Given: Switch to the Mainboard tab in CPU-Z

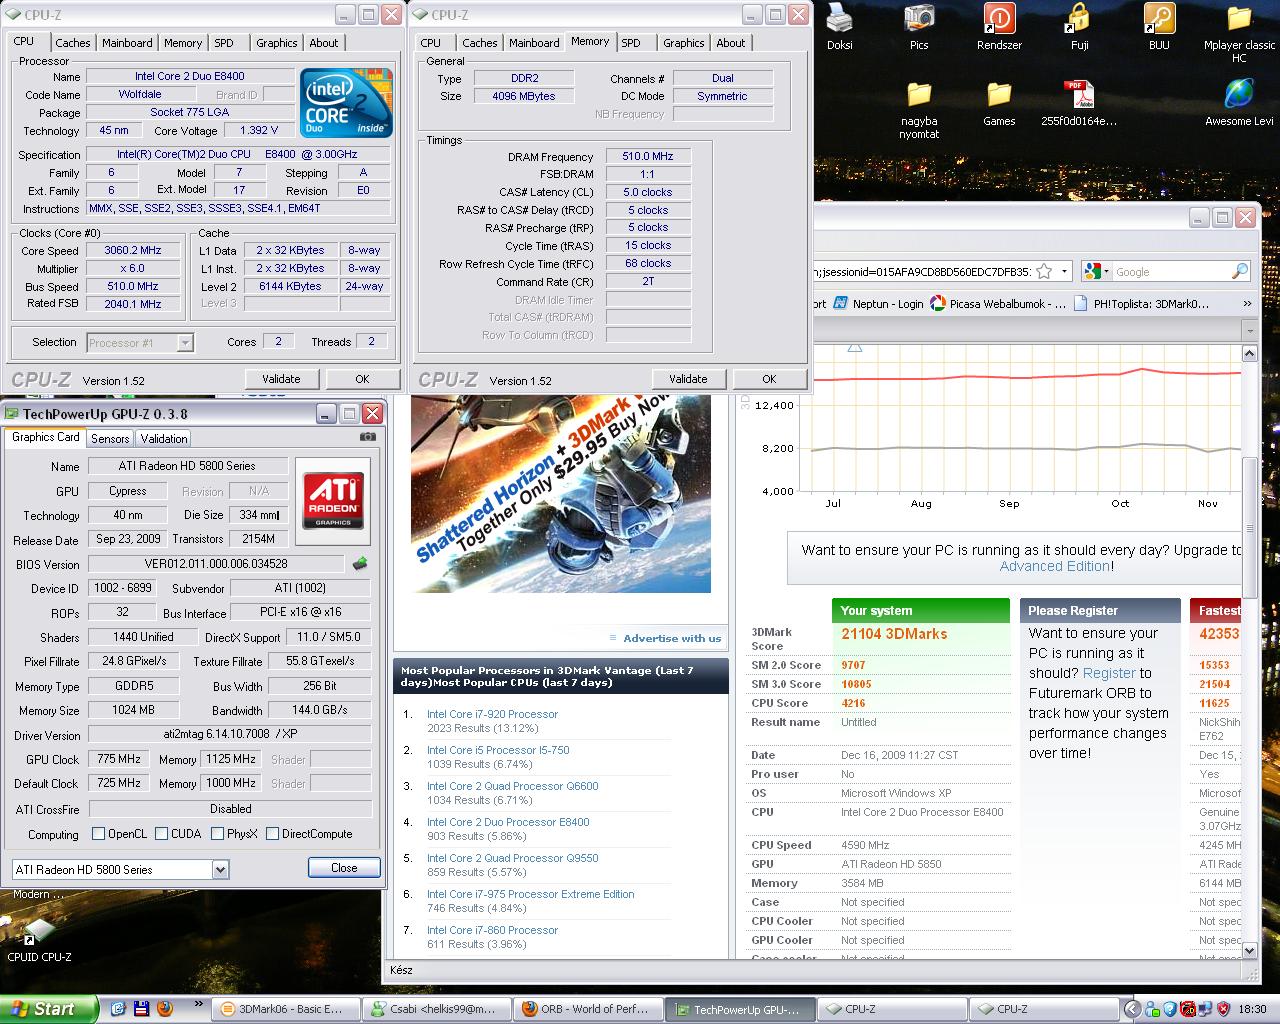Looking at the screenshot, I should (127, 43).
